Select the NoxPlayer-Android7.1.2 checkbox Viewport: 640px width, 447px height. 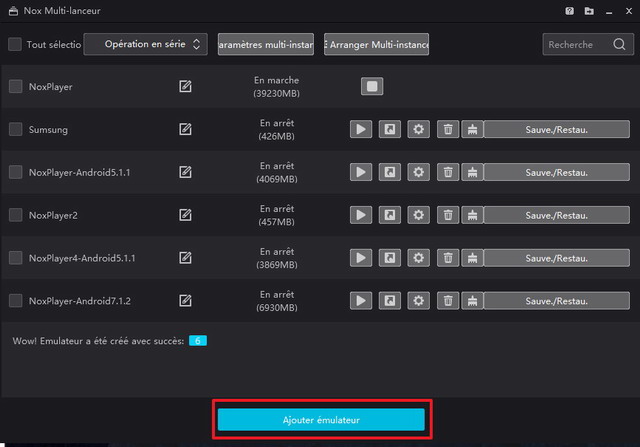[15, 301]
